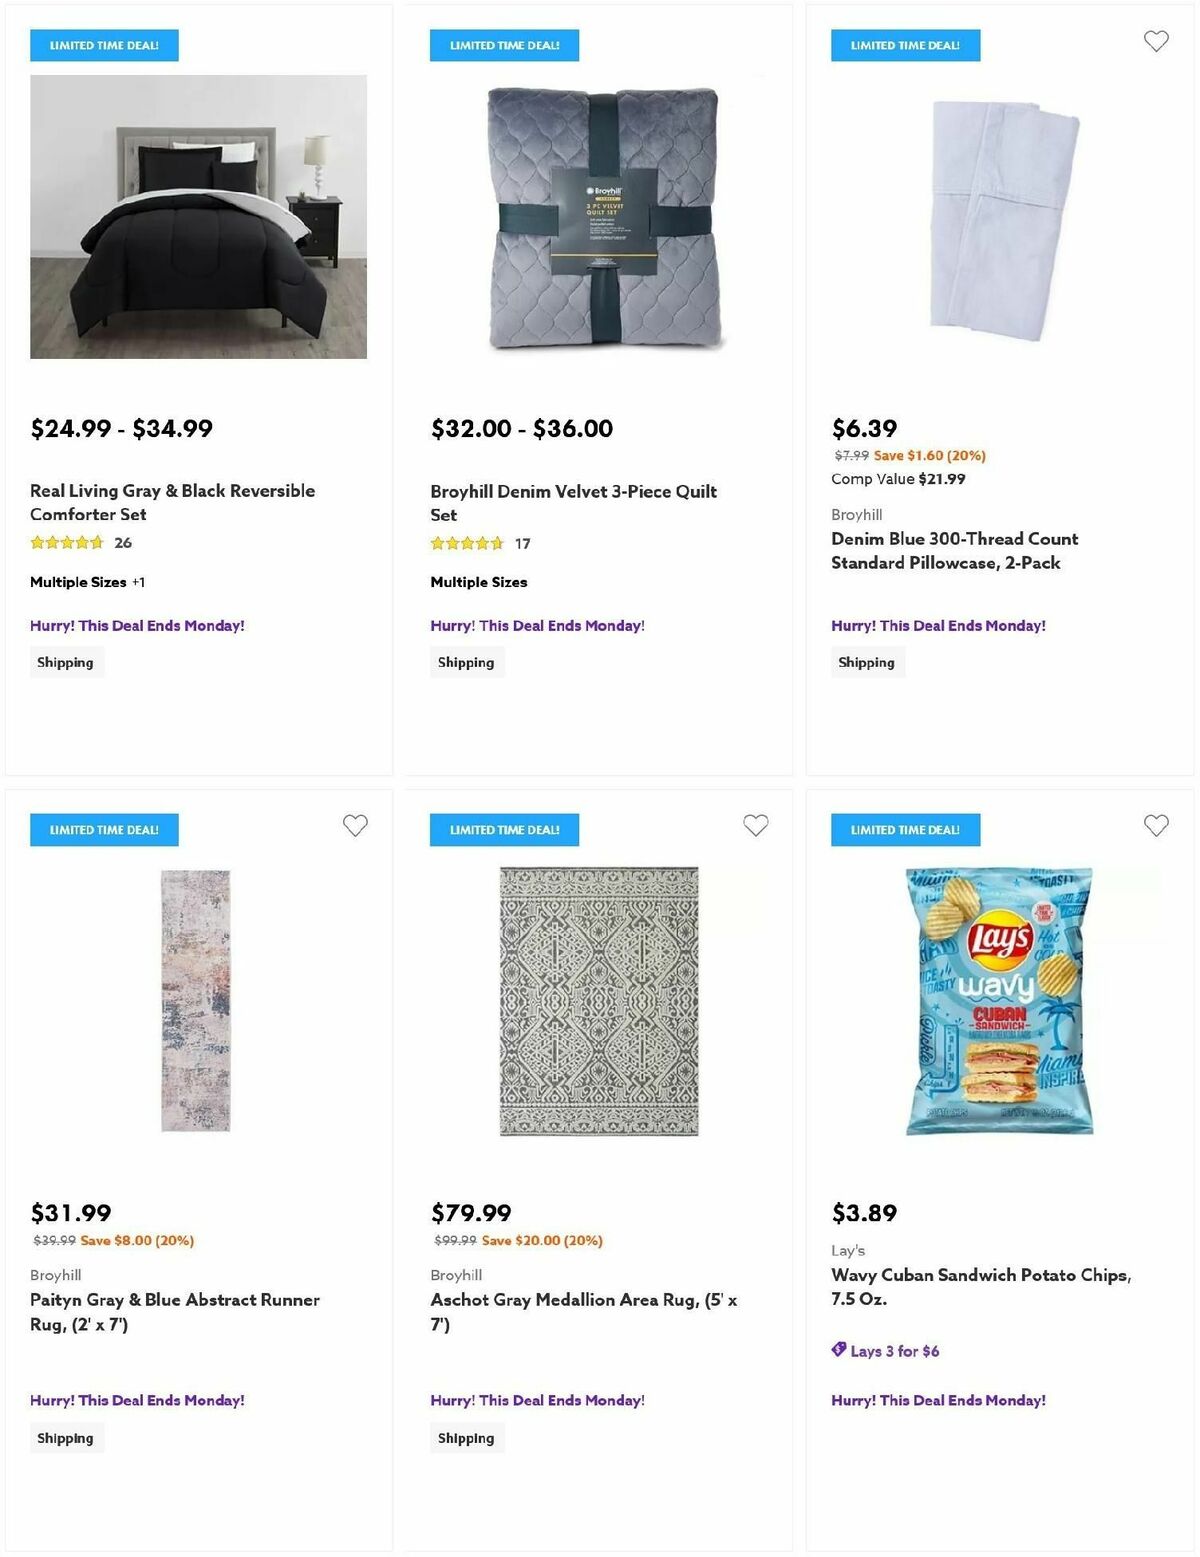Click Hurry! This Deal Ends Monday under the Pillowcase
This screenshot has height=1557, width=1200.
938,624
